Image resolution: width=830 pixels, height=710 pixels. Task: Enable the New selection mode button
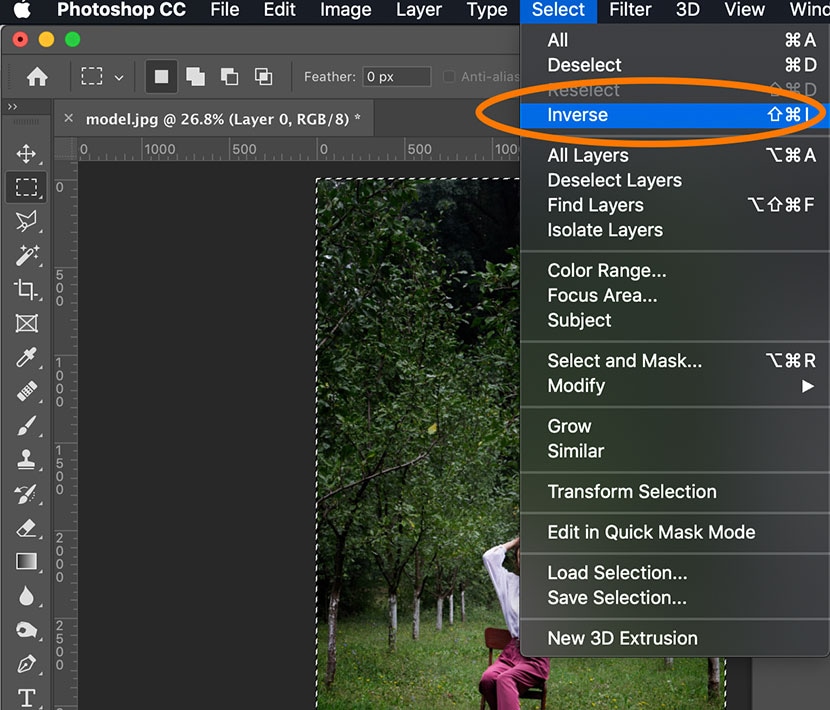[x=159, y=77]
